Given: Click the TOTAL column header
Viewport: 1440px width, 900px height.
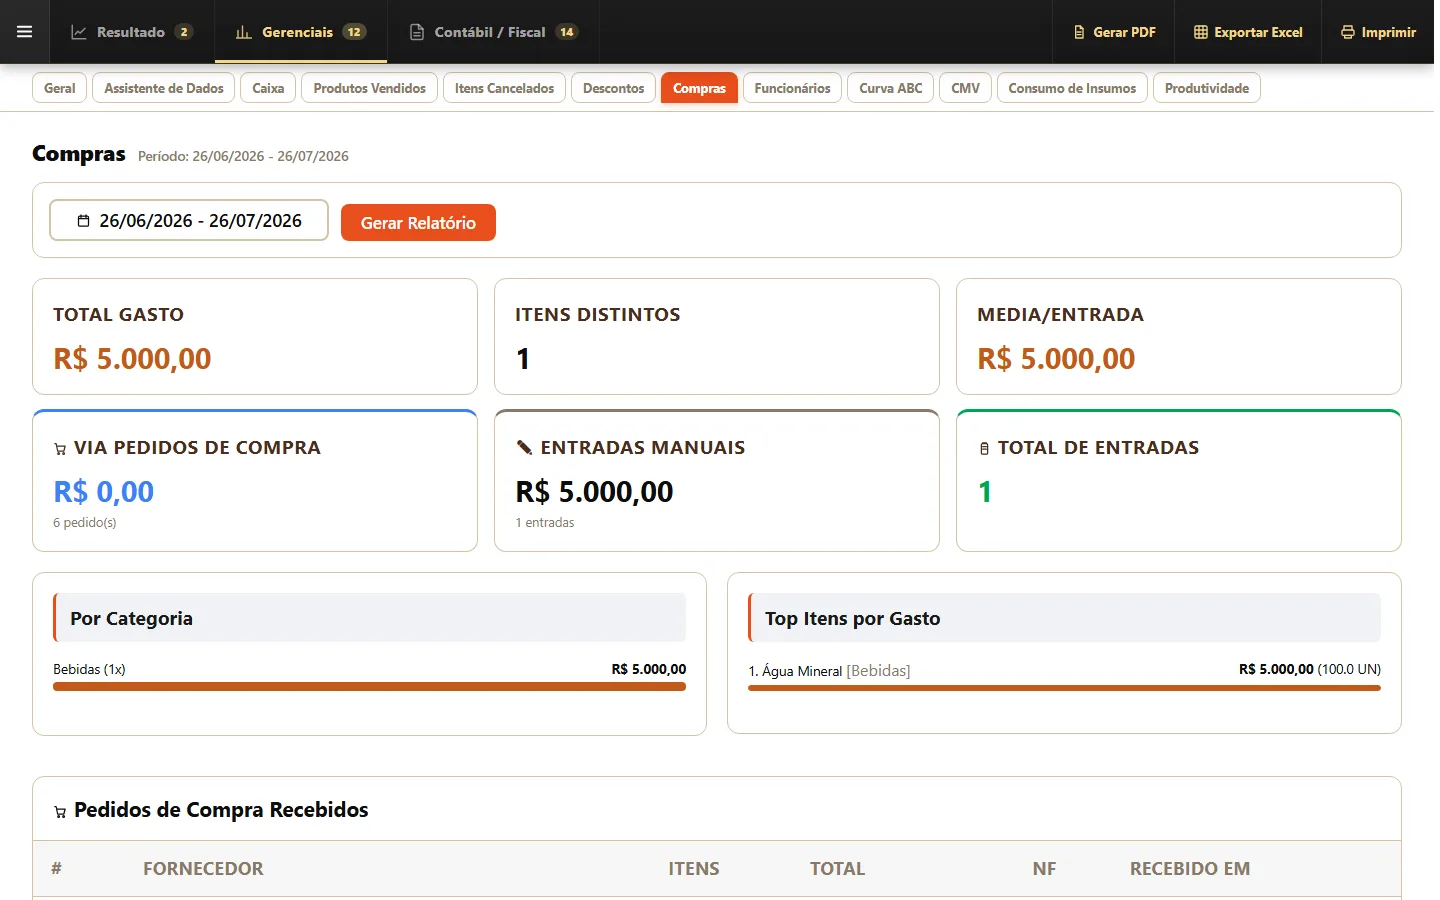Looking at the screenshot, I should coord(837,868).
